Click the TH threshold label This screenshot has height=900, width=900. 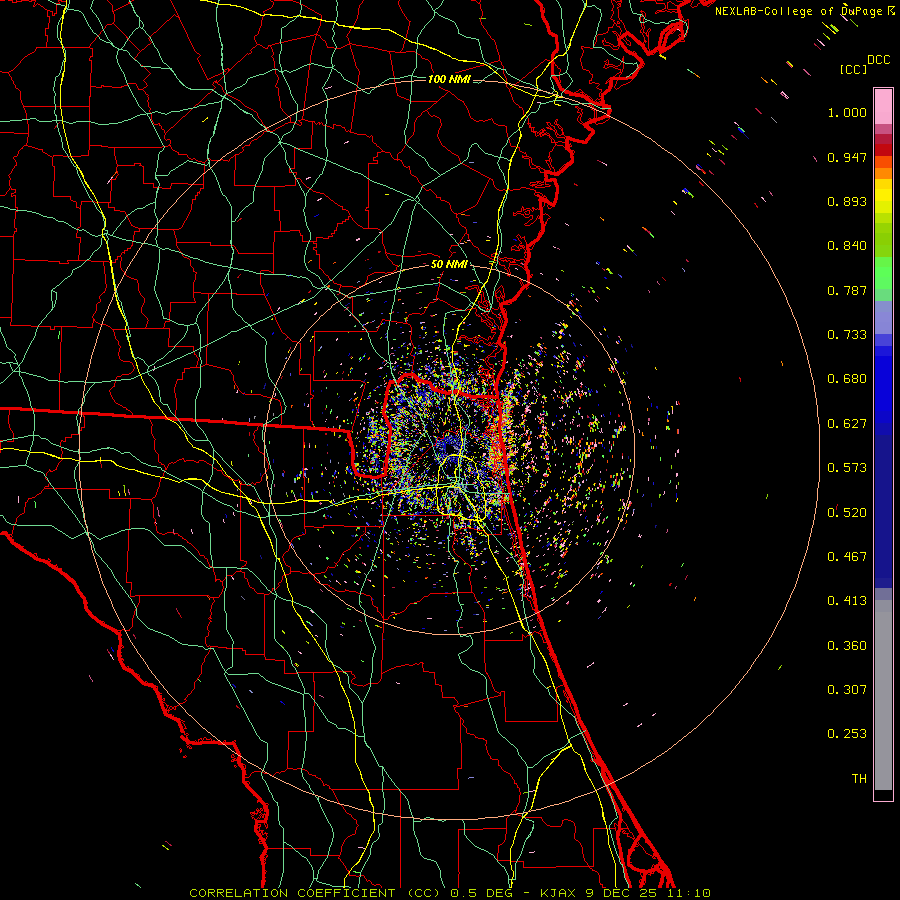pyautogui.click(x=859, y=779)
